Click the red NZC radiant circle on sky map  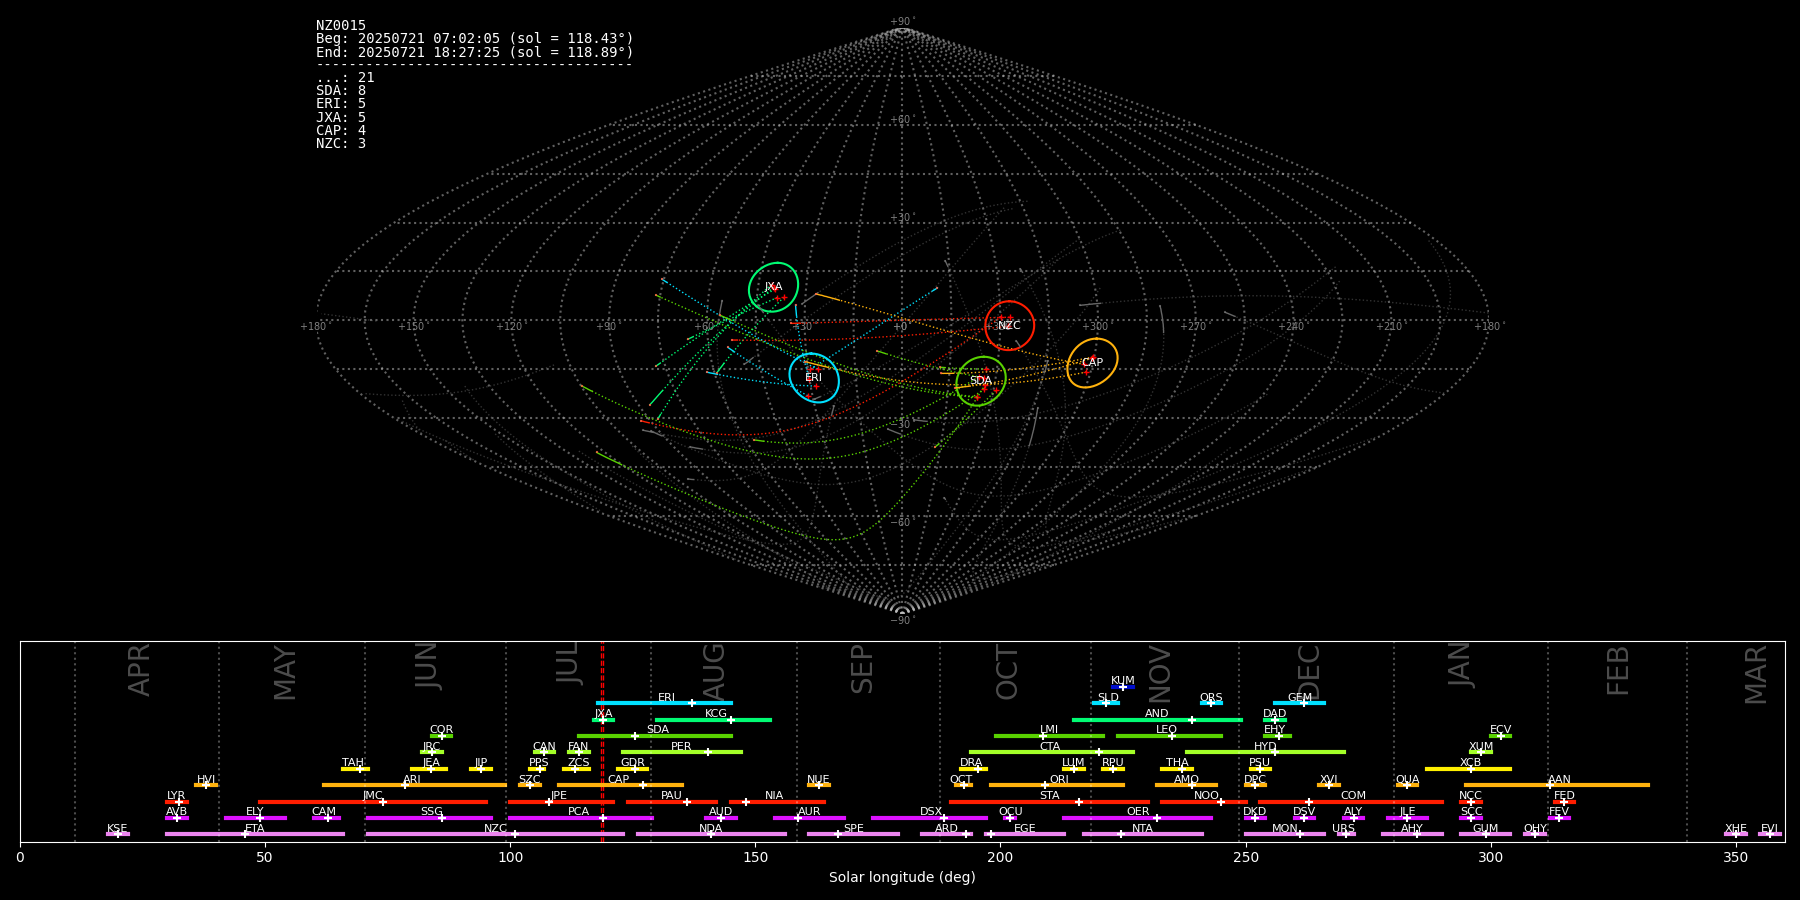(x=1010, y=325)
